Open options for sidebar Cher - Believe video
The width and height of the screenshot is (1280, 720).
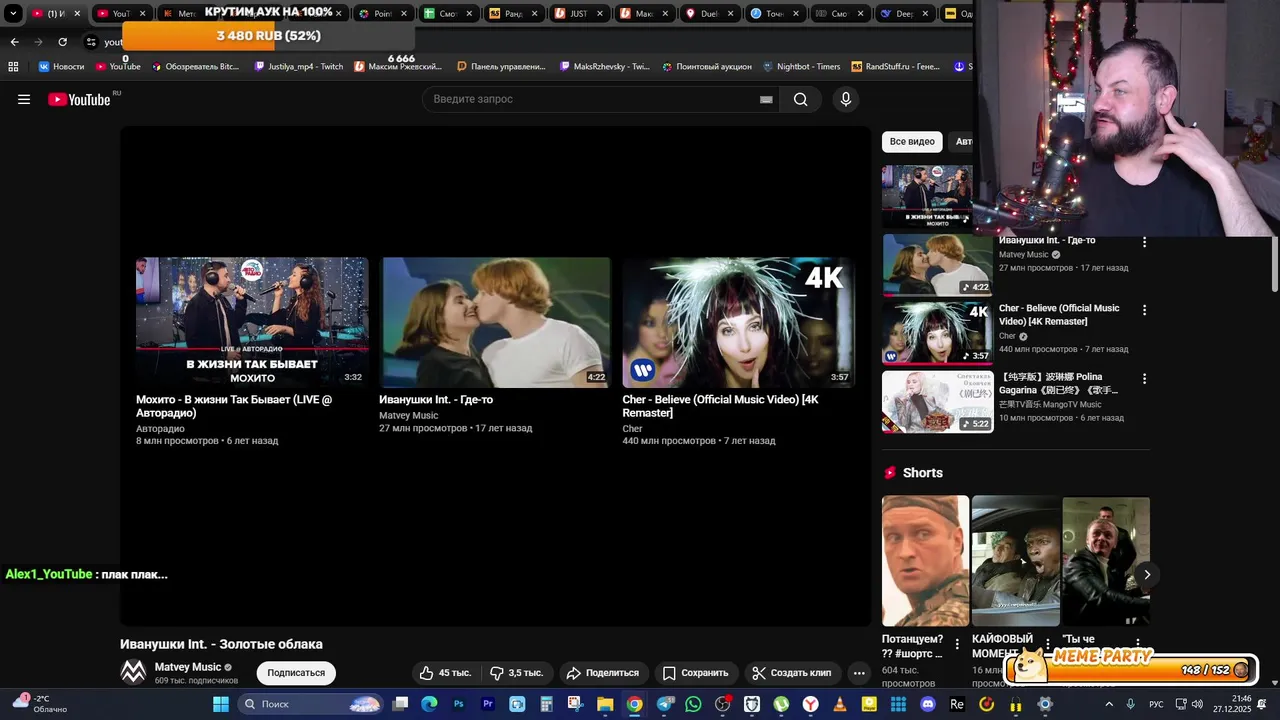[1144, 310]
